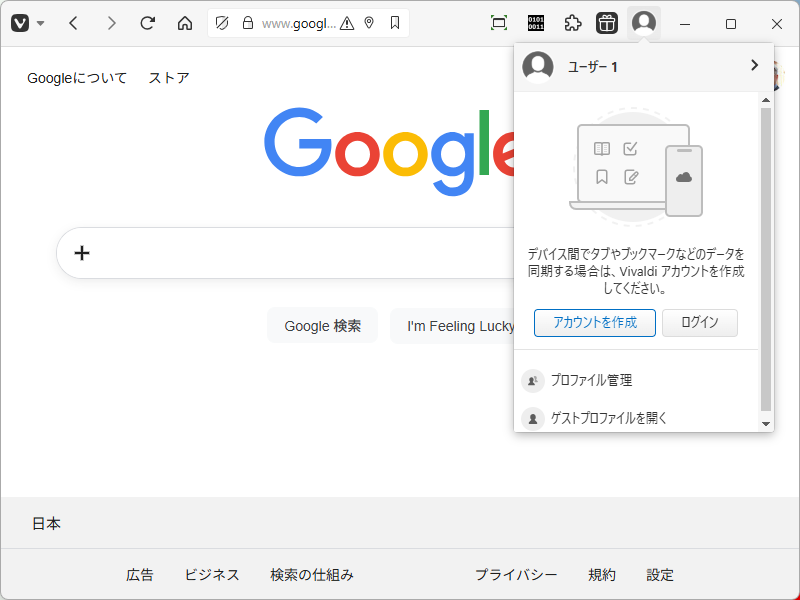
Task: Open 検索の仕組み footer link
Action: tap(312, 575)
